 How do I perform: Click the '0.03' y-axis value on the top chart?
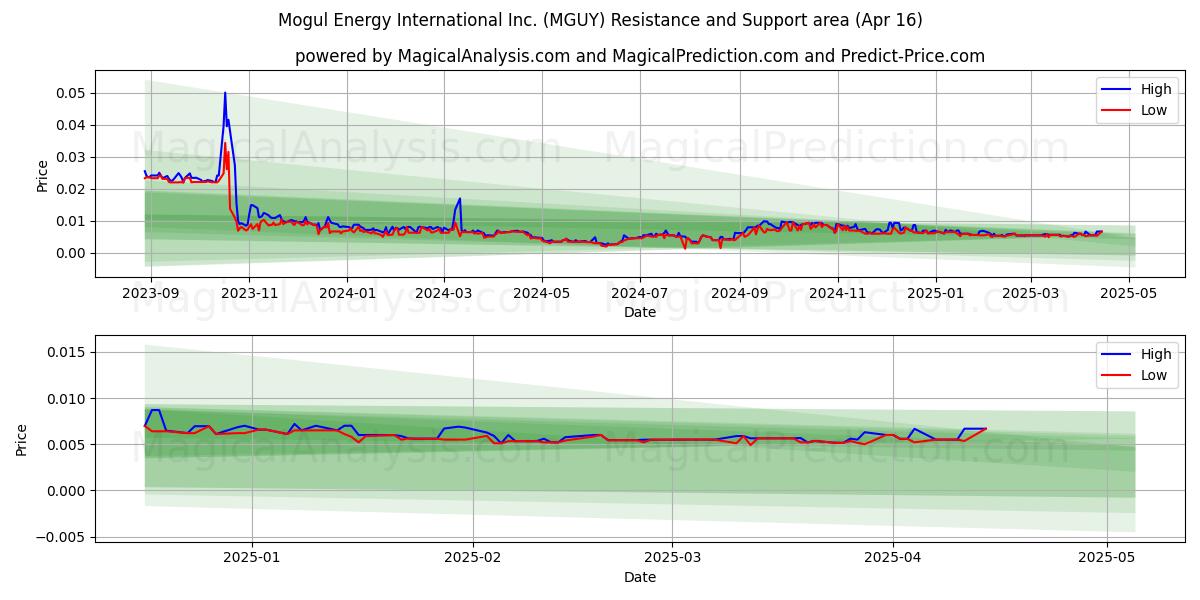pos(73,157)
